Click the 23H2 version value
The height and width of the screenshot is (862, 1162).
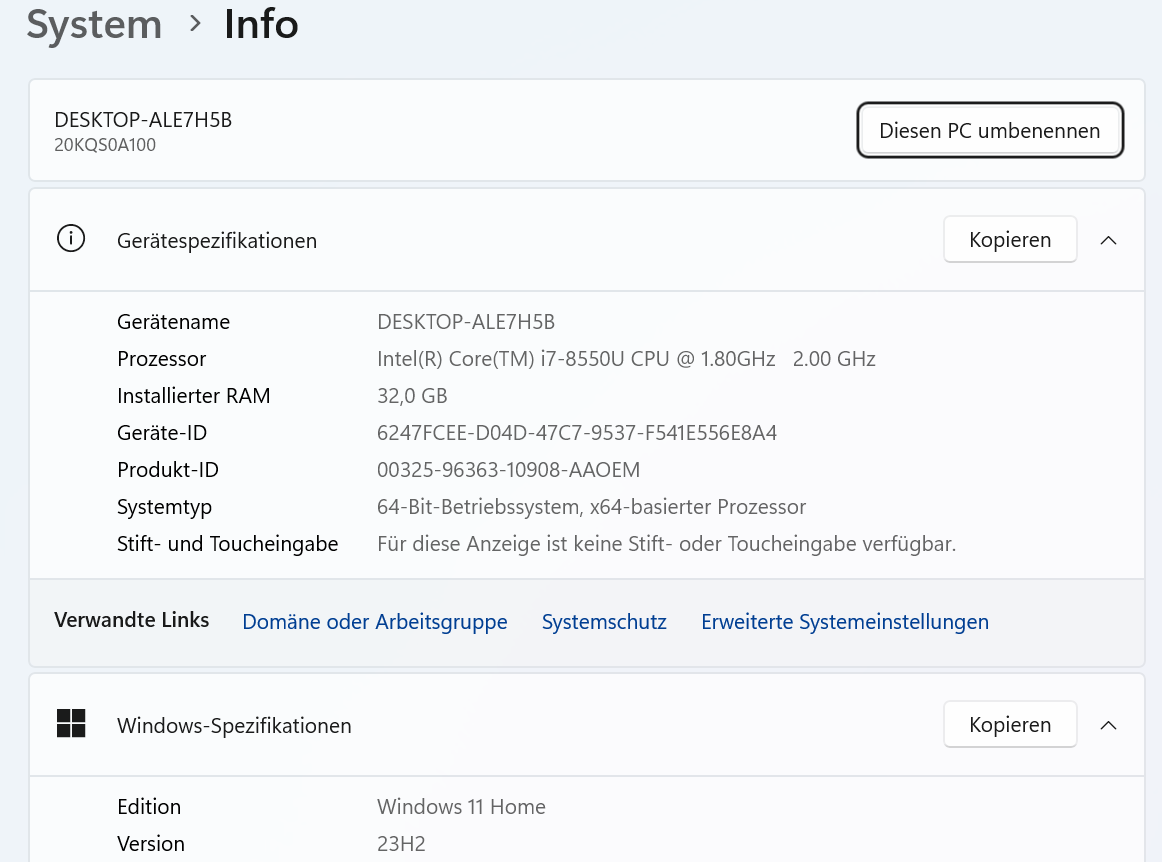[x=402, y=843]
